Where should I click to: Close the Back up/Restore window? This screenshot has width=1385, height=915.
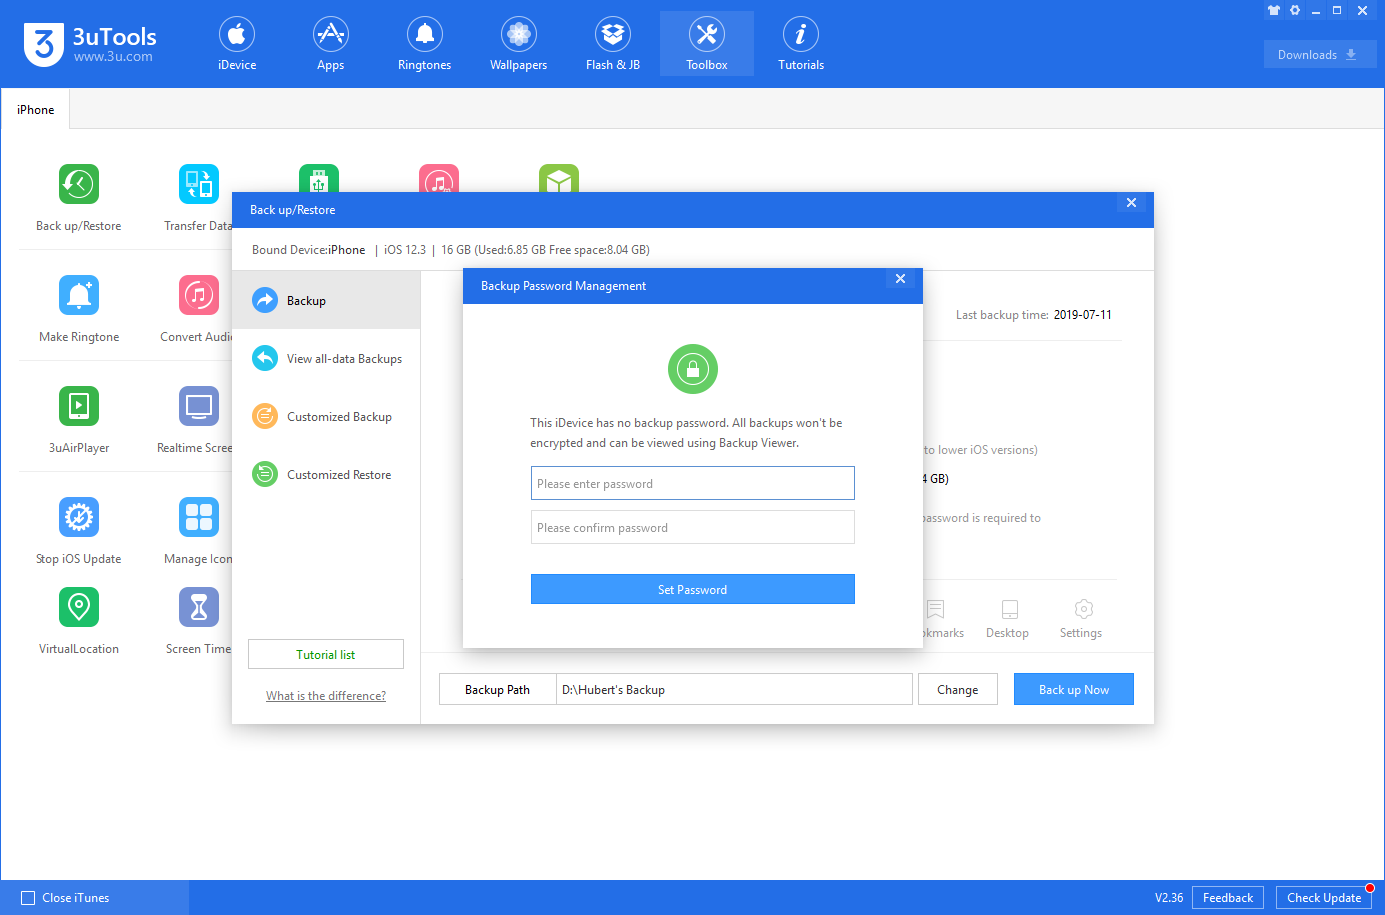(1132, 203)
